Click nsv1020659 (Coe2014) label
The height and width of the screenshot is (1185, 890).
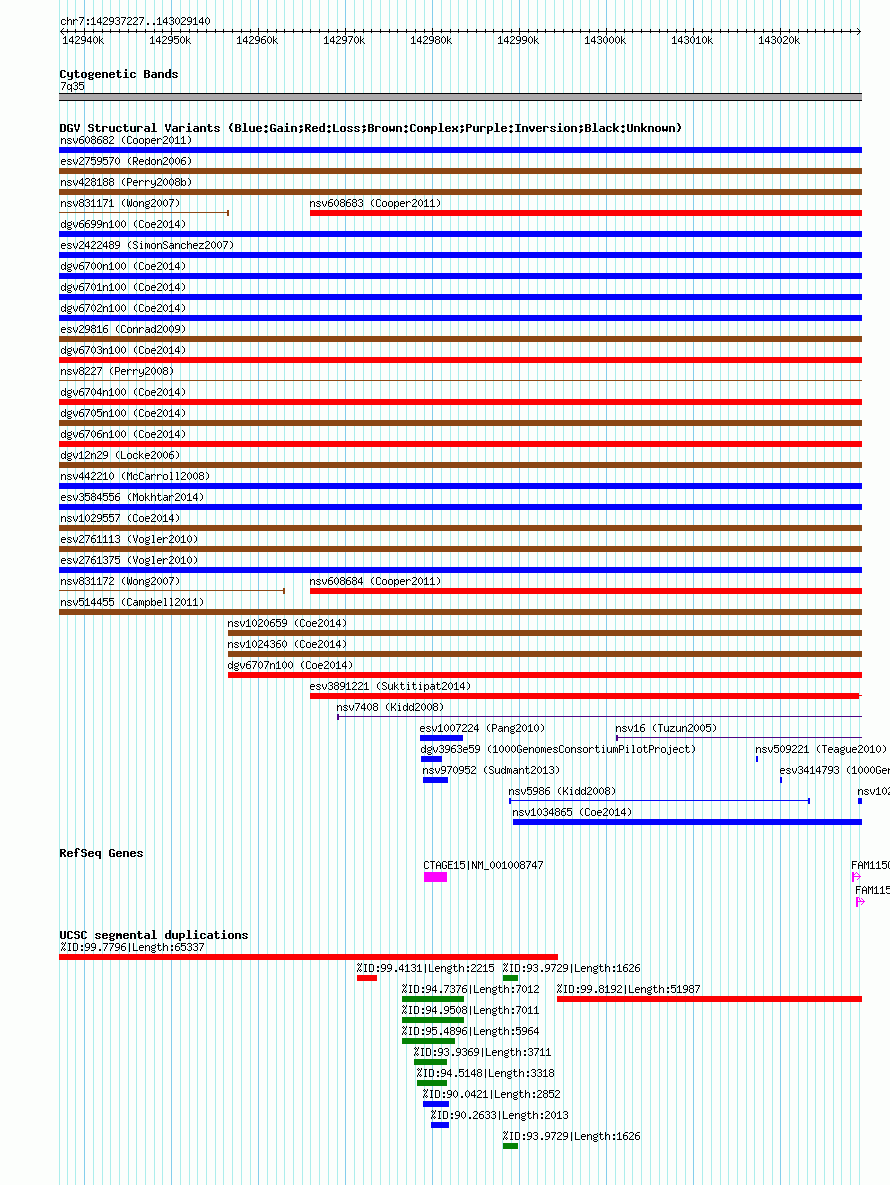coord(287,624)
